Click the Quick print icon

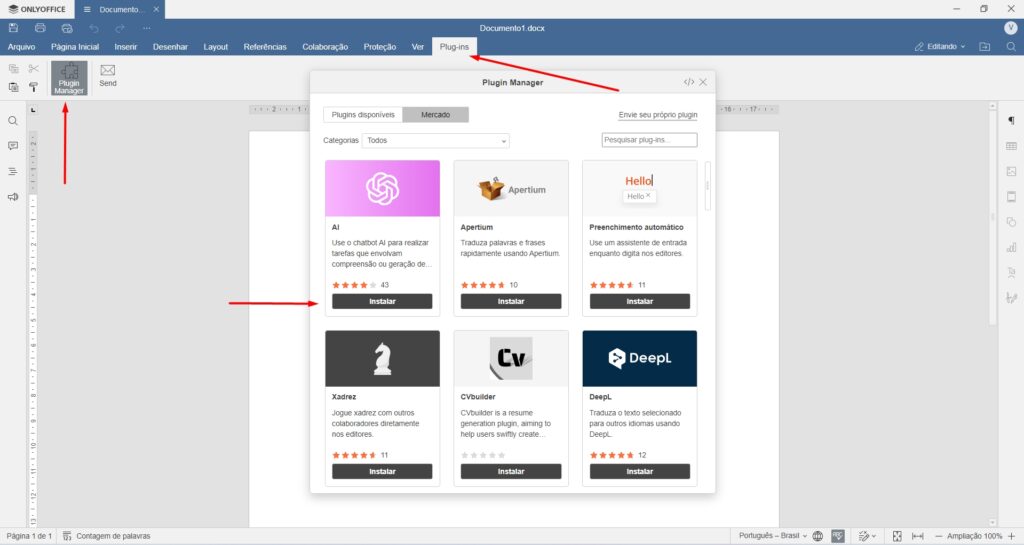(x=67, y=28)
